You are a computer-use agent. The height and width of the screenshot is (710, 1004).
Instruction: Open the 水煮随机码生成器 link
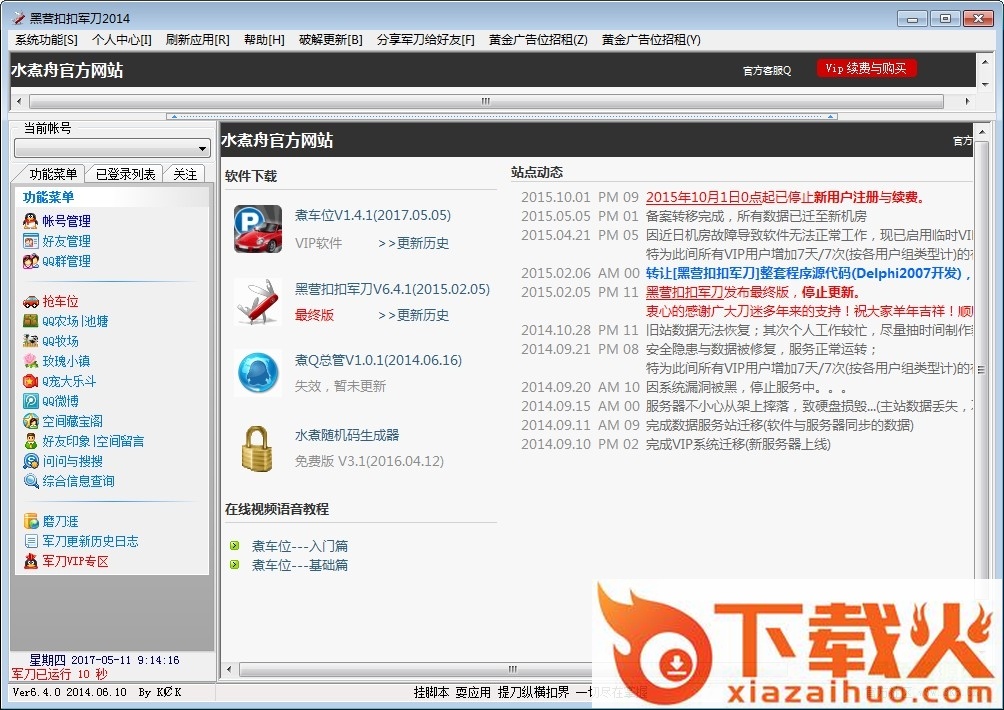click(x=346, y=435)
